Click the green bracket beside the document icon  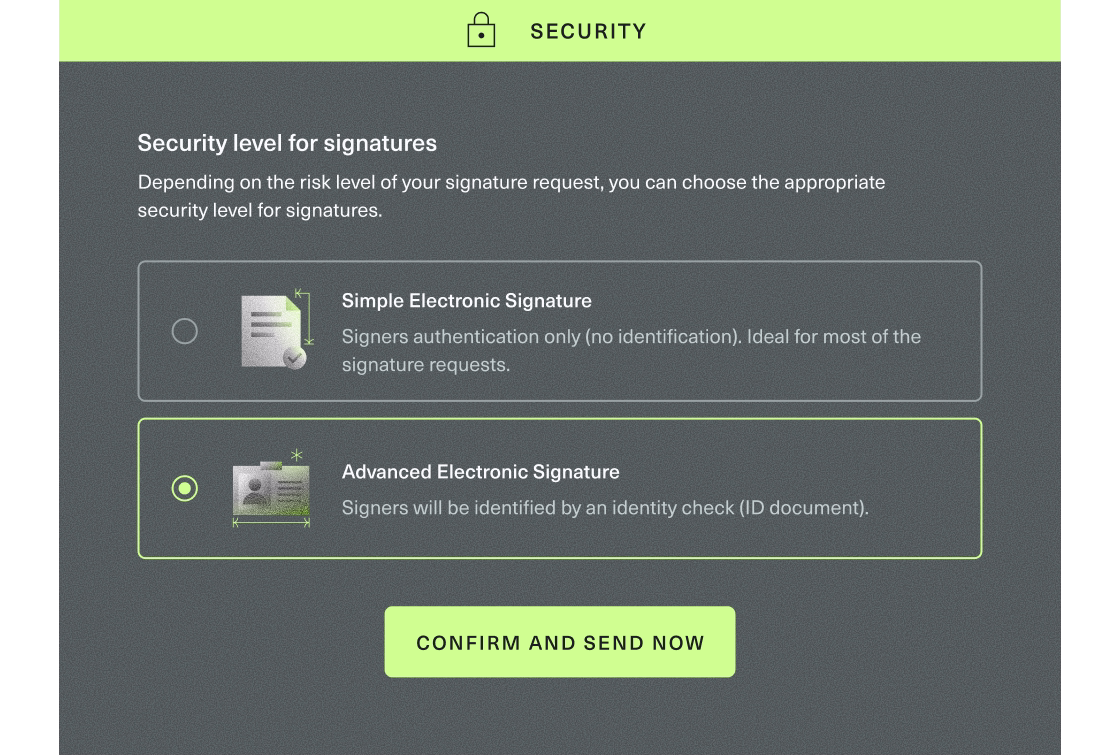(x=308, y=318)
